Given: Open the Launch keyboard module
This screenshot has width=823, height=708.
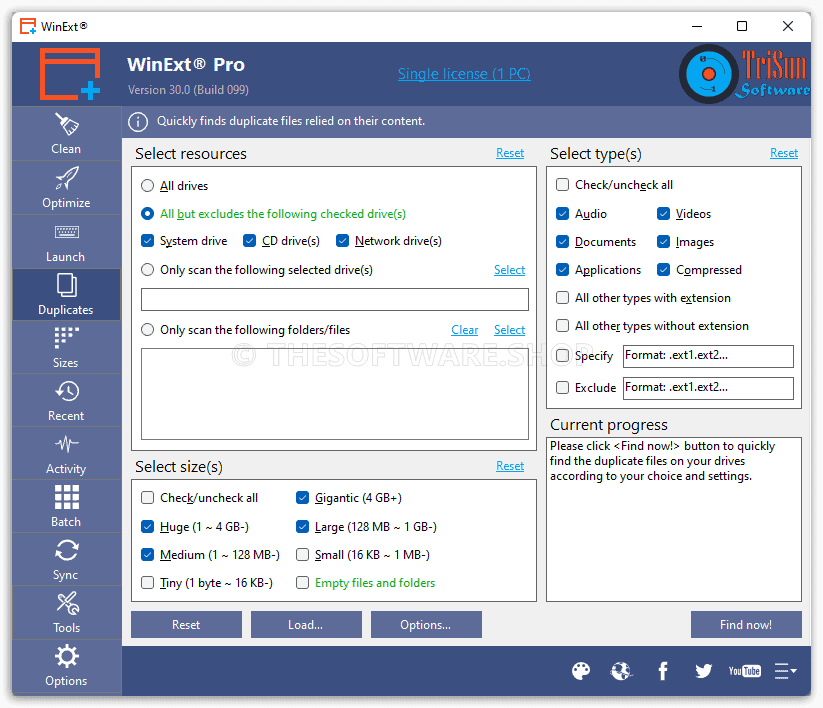Looking at the screenshot, I should click(66, 241).
